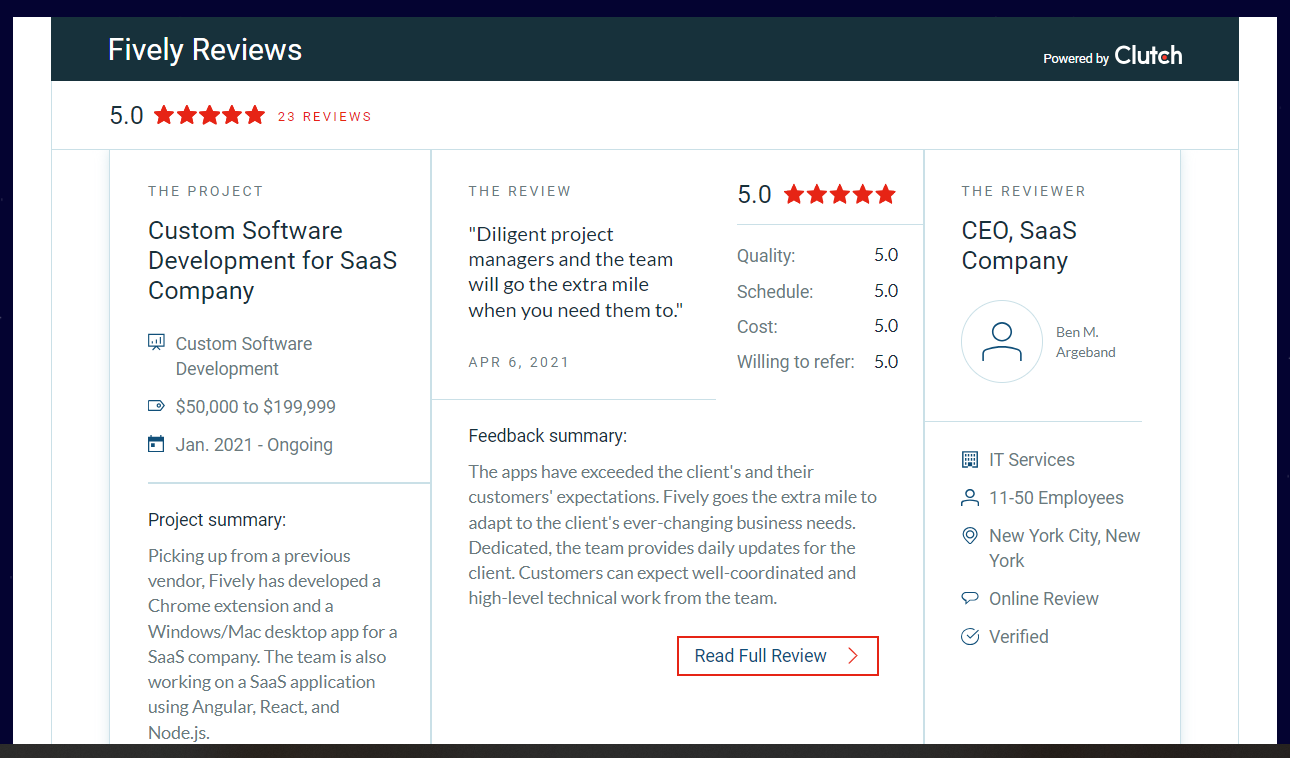Click the Quality rating row
The image size is (1290, 758).
(x=818, y=255)
